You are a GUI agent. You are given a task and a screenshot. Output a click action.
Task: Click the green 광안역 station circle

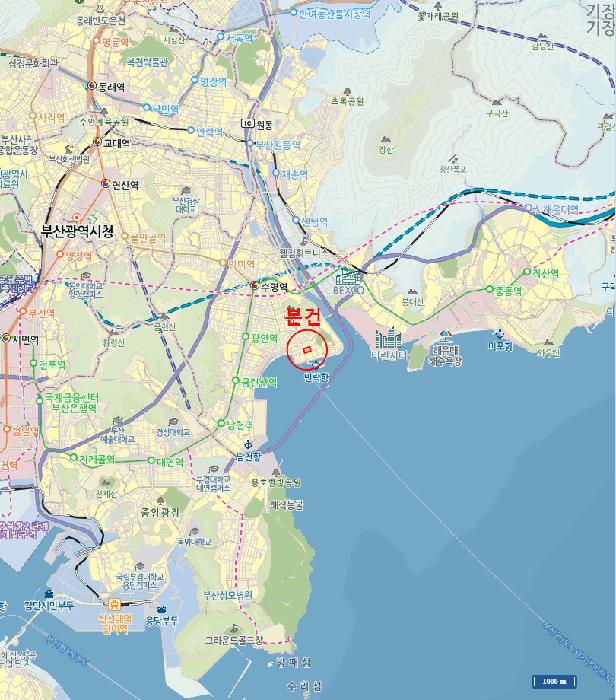click(245, 336)
